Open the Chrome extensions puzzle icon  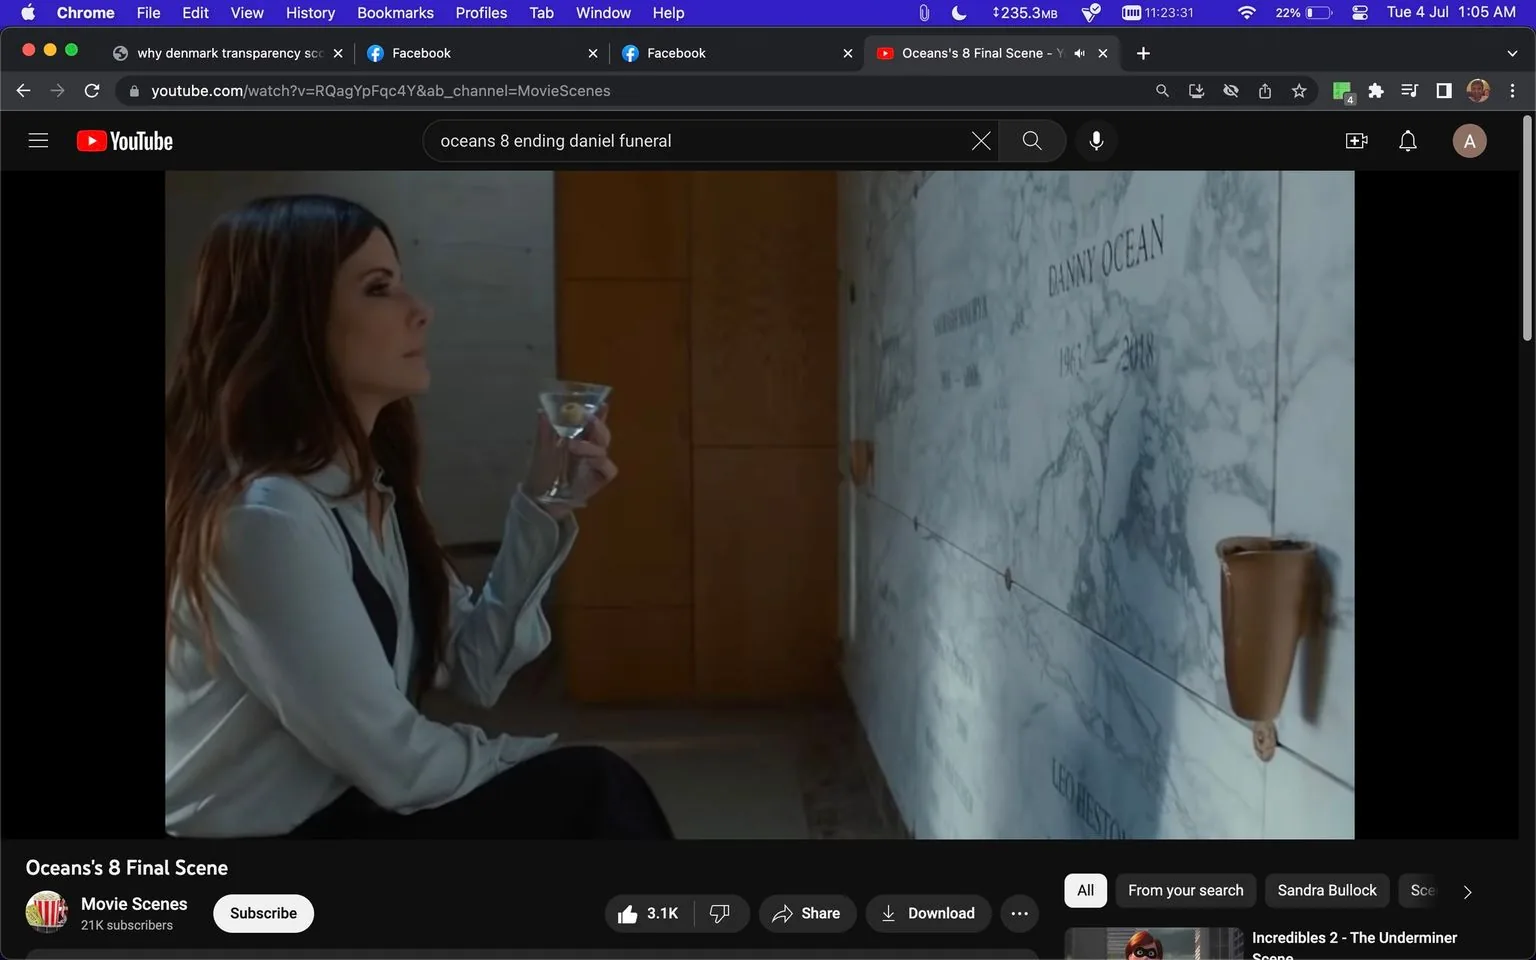tap(1376, 90)
